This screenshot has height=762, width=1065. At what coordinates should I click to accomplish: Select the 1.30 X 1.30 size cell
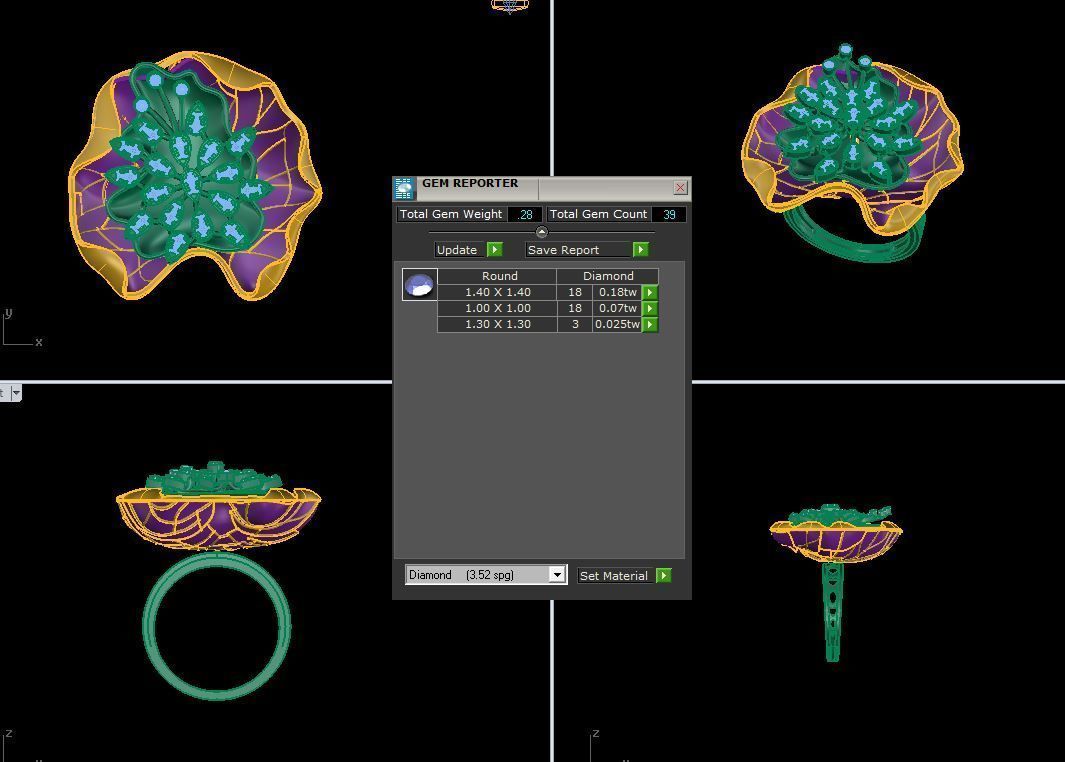pyautogui.click(x=497, y=325)
